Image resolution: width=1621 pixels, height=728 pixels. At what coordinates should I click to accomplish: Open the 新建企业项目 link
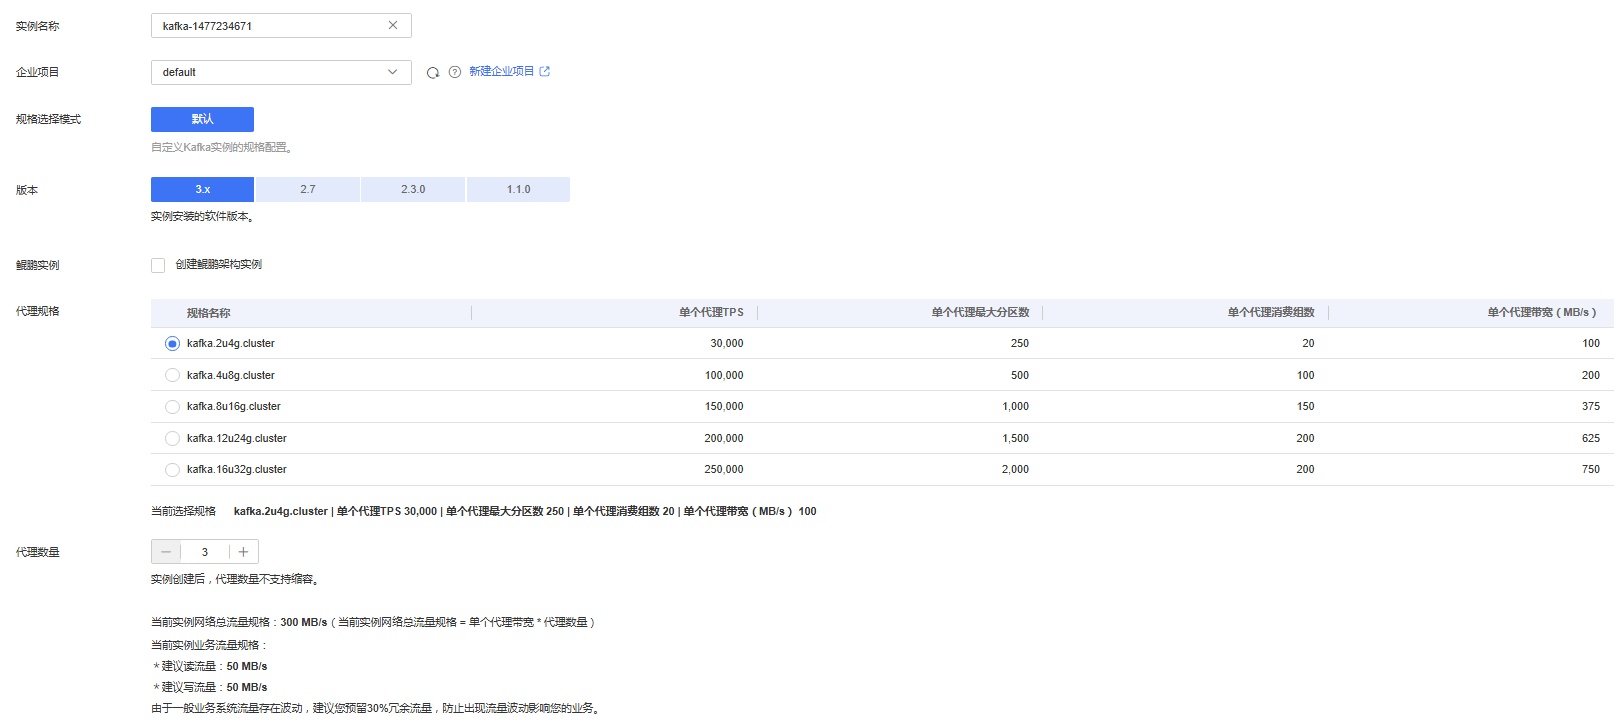click(501, 72)
